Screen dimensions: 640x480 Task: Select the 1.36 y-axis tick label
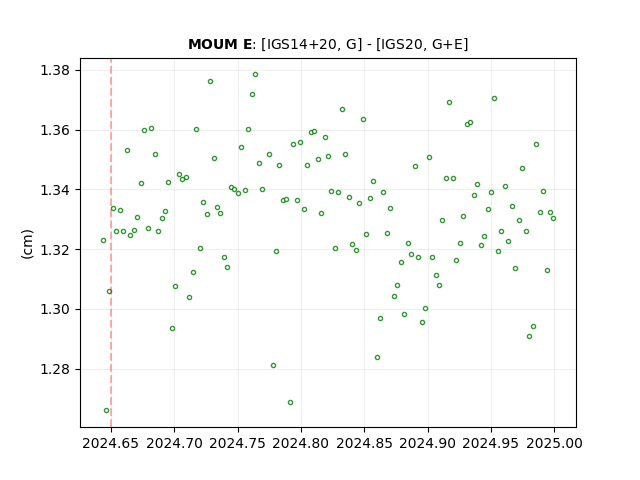click(55, 130)
